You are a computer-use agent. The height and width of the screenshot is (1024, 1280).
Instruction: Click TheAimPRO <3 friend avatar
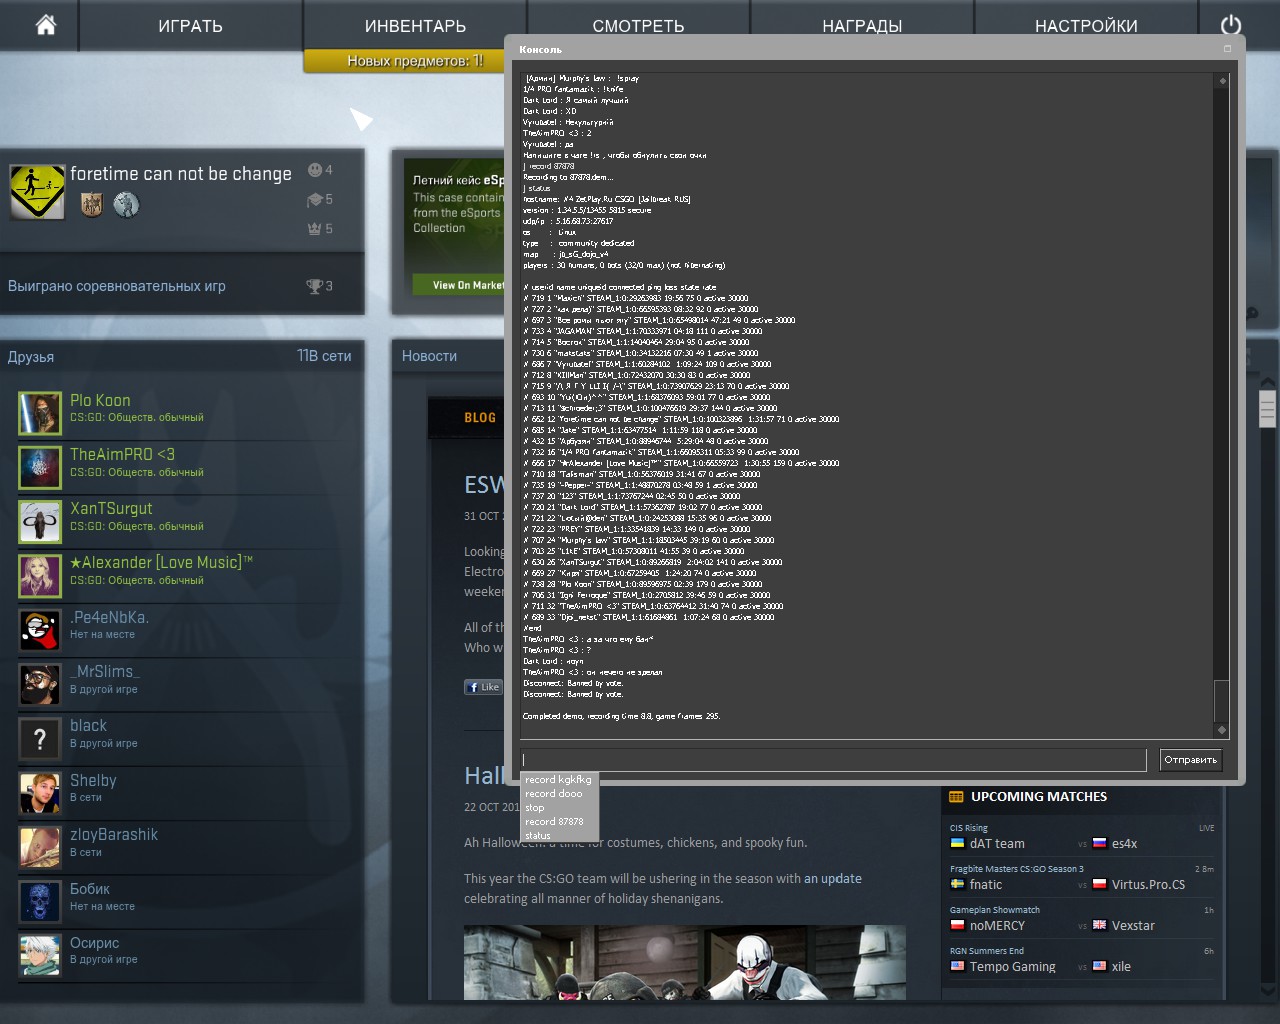pyautogui.click(x=40, y=467)
